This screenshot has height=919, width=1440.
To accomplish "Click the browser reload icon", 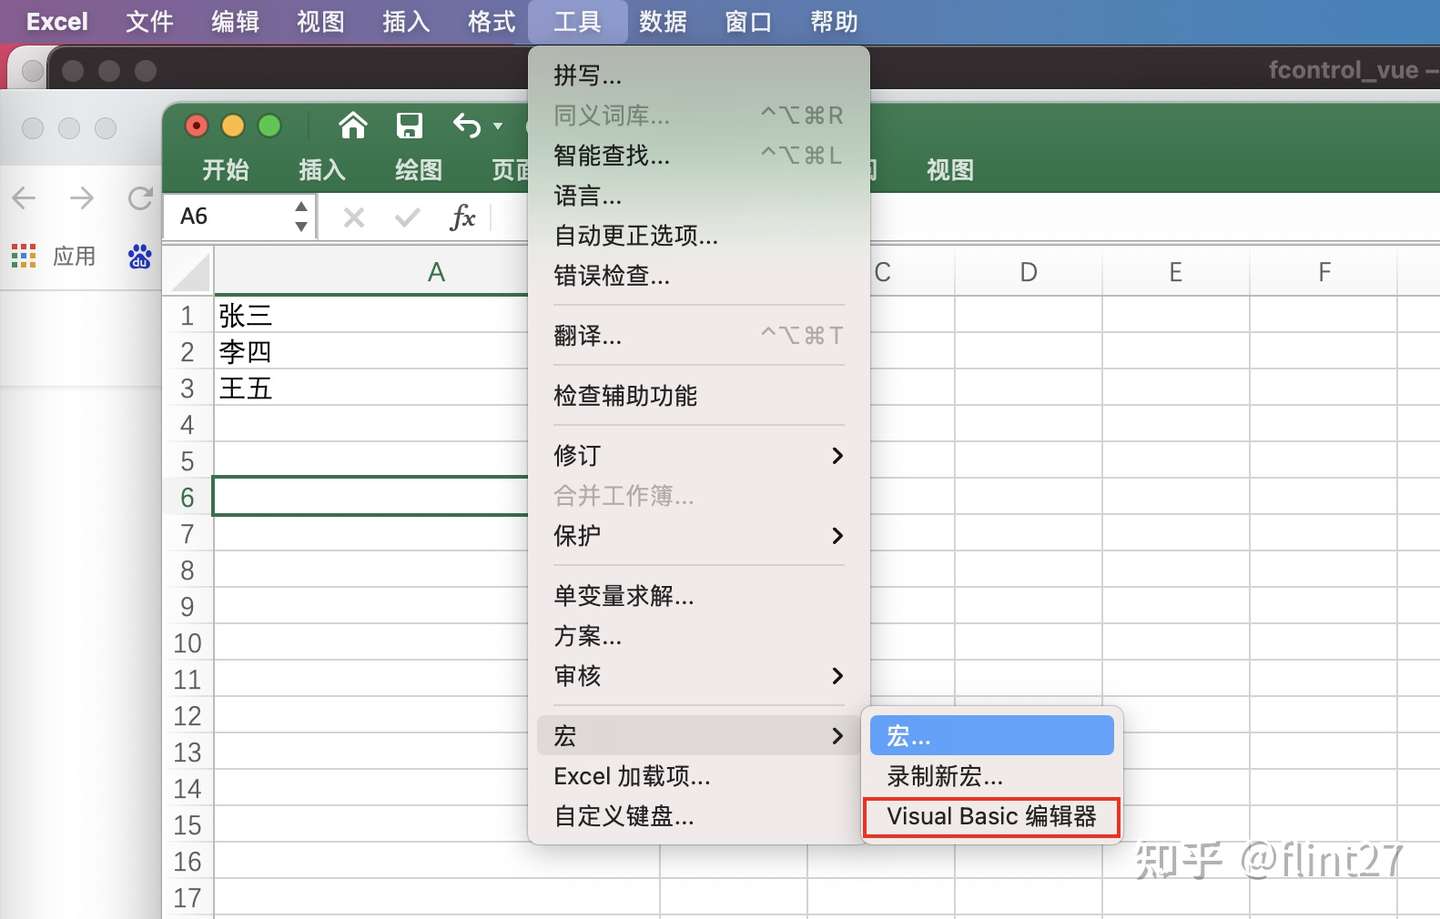I will click(140, 198).
